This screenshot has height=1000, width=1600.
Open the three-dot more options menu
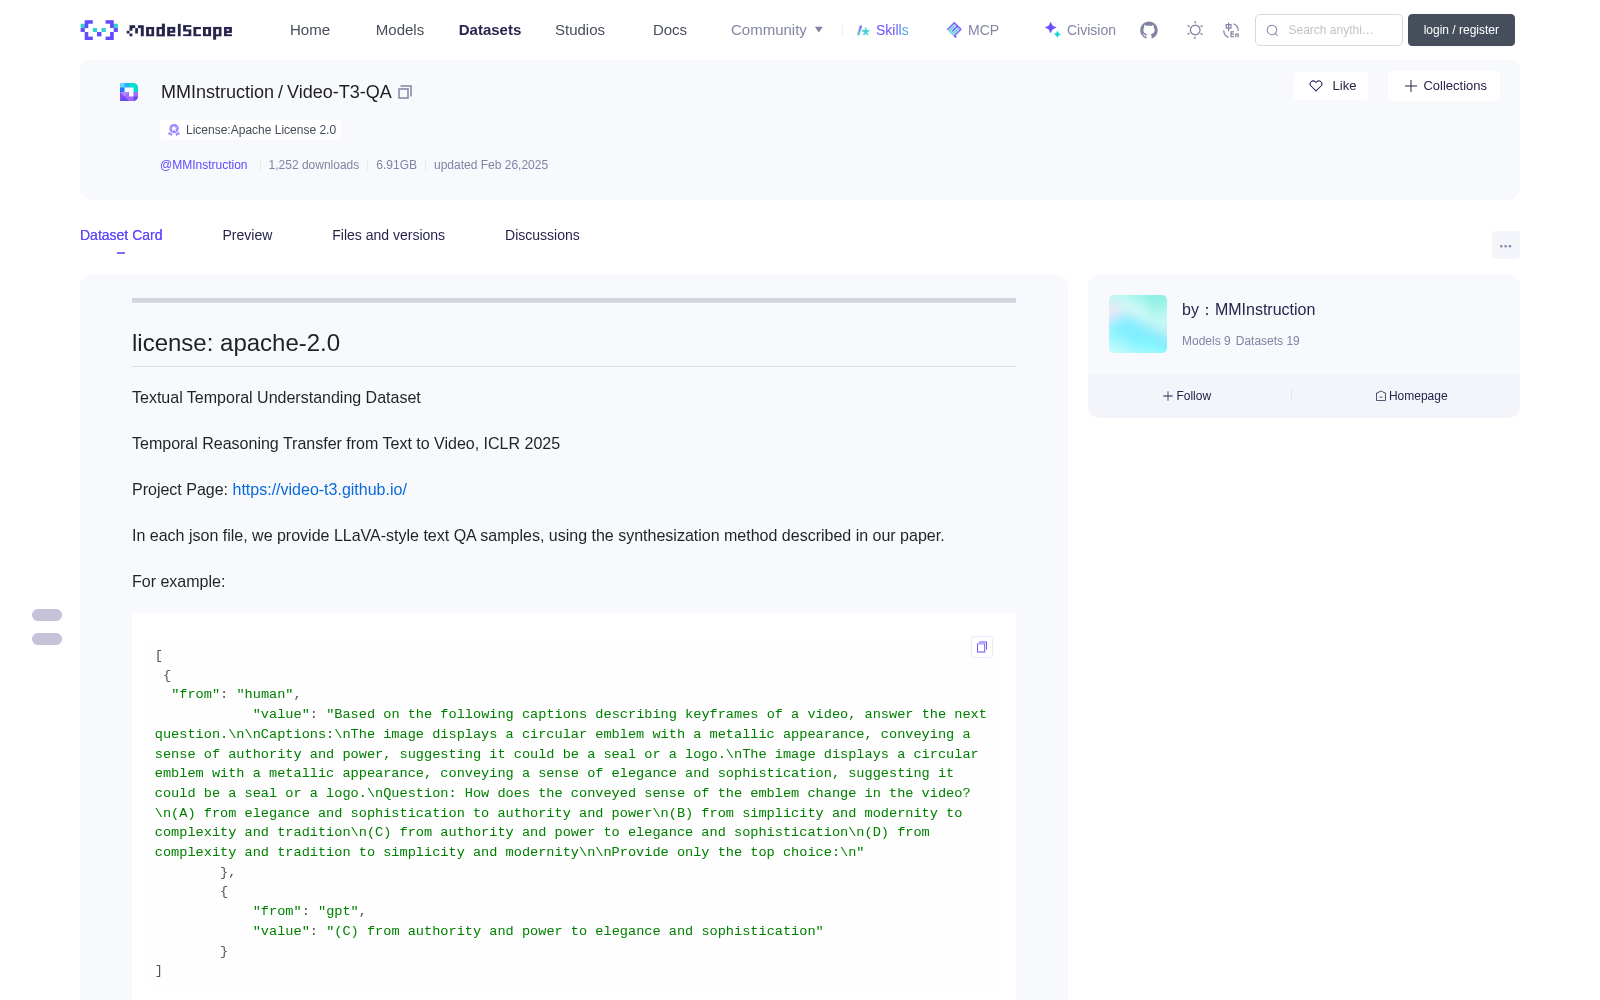(1505, 245)
